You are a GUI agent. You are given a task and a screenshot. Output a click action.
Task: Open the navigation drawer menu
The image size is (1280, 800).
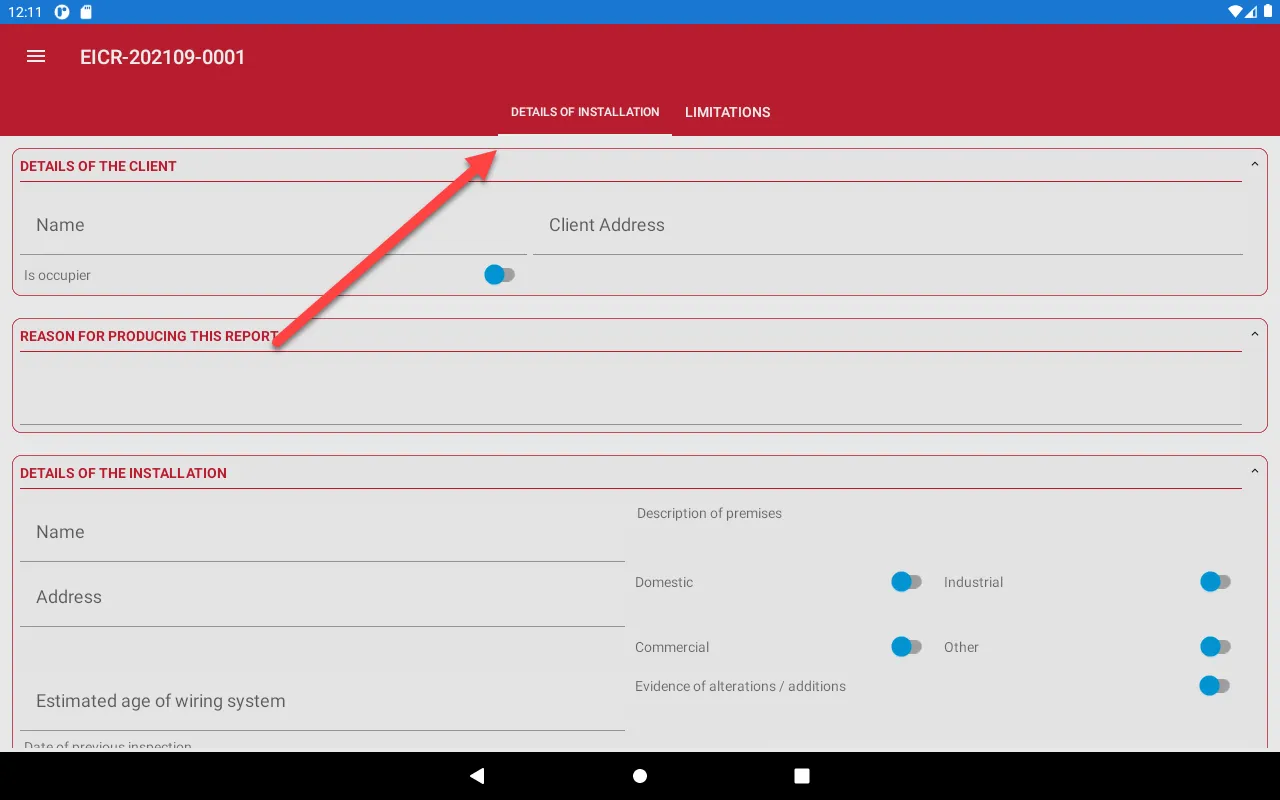[x=35, y=56]
